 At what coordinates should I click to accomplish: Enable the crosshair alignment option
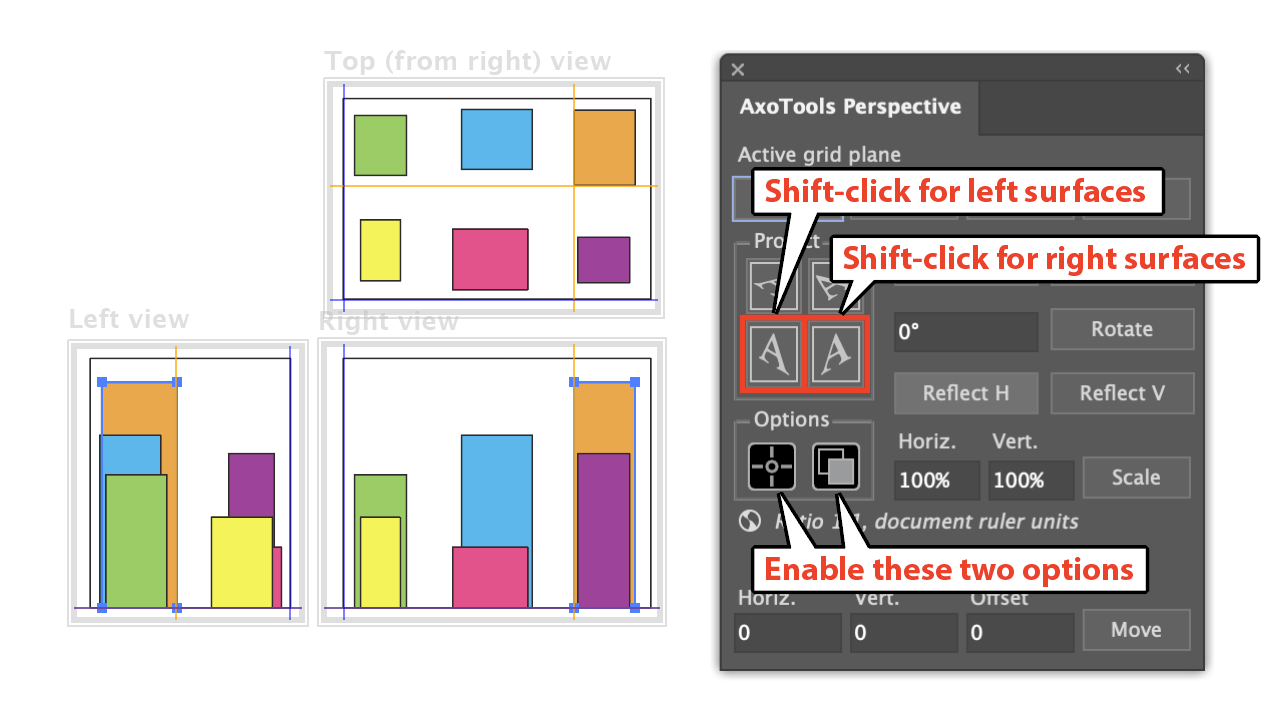coord(772,467)
